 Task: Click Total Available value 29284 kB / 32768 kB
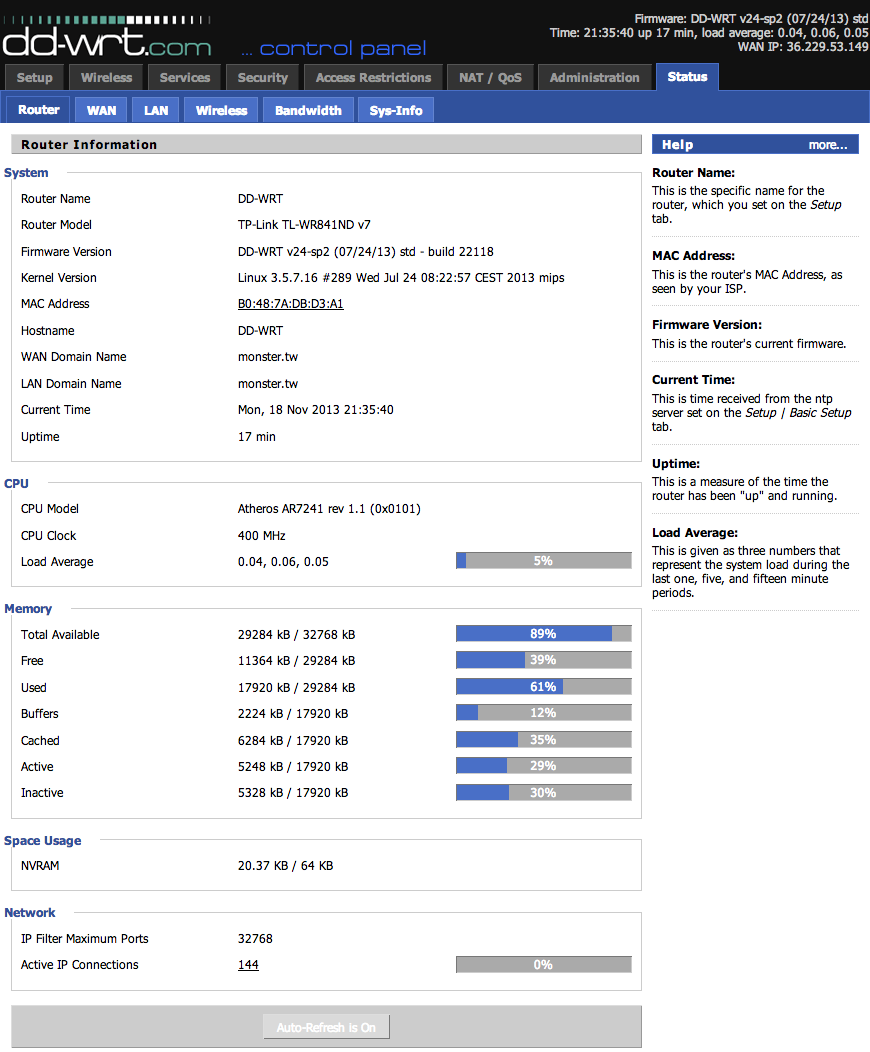pyautogui.click(x=296, y=635)
